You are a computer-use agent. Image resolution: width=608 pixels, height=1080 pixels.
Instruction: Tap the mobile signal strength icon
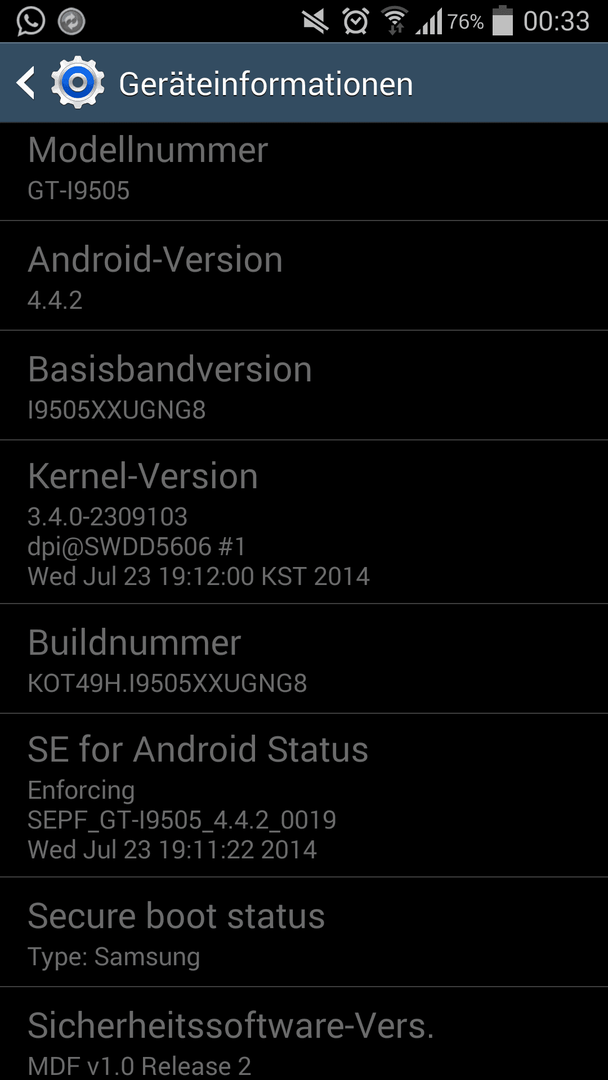(429, 22)
